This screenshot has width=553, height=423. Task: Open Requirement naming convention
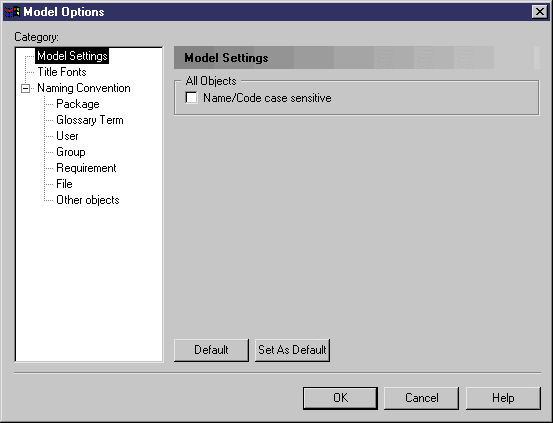[x=86, y=168]
